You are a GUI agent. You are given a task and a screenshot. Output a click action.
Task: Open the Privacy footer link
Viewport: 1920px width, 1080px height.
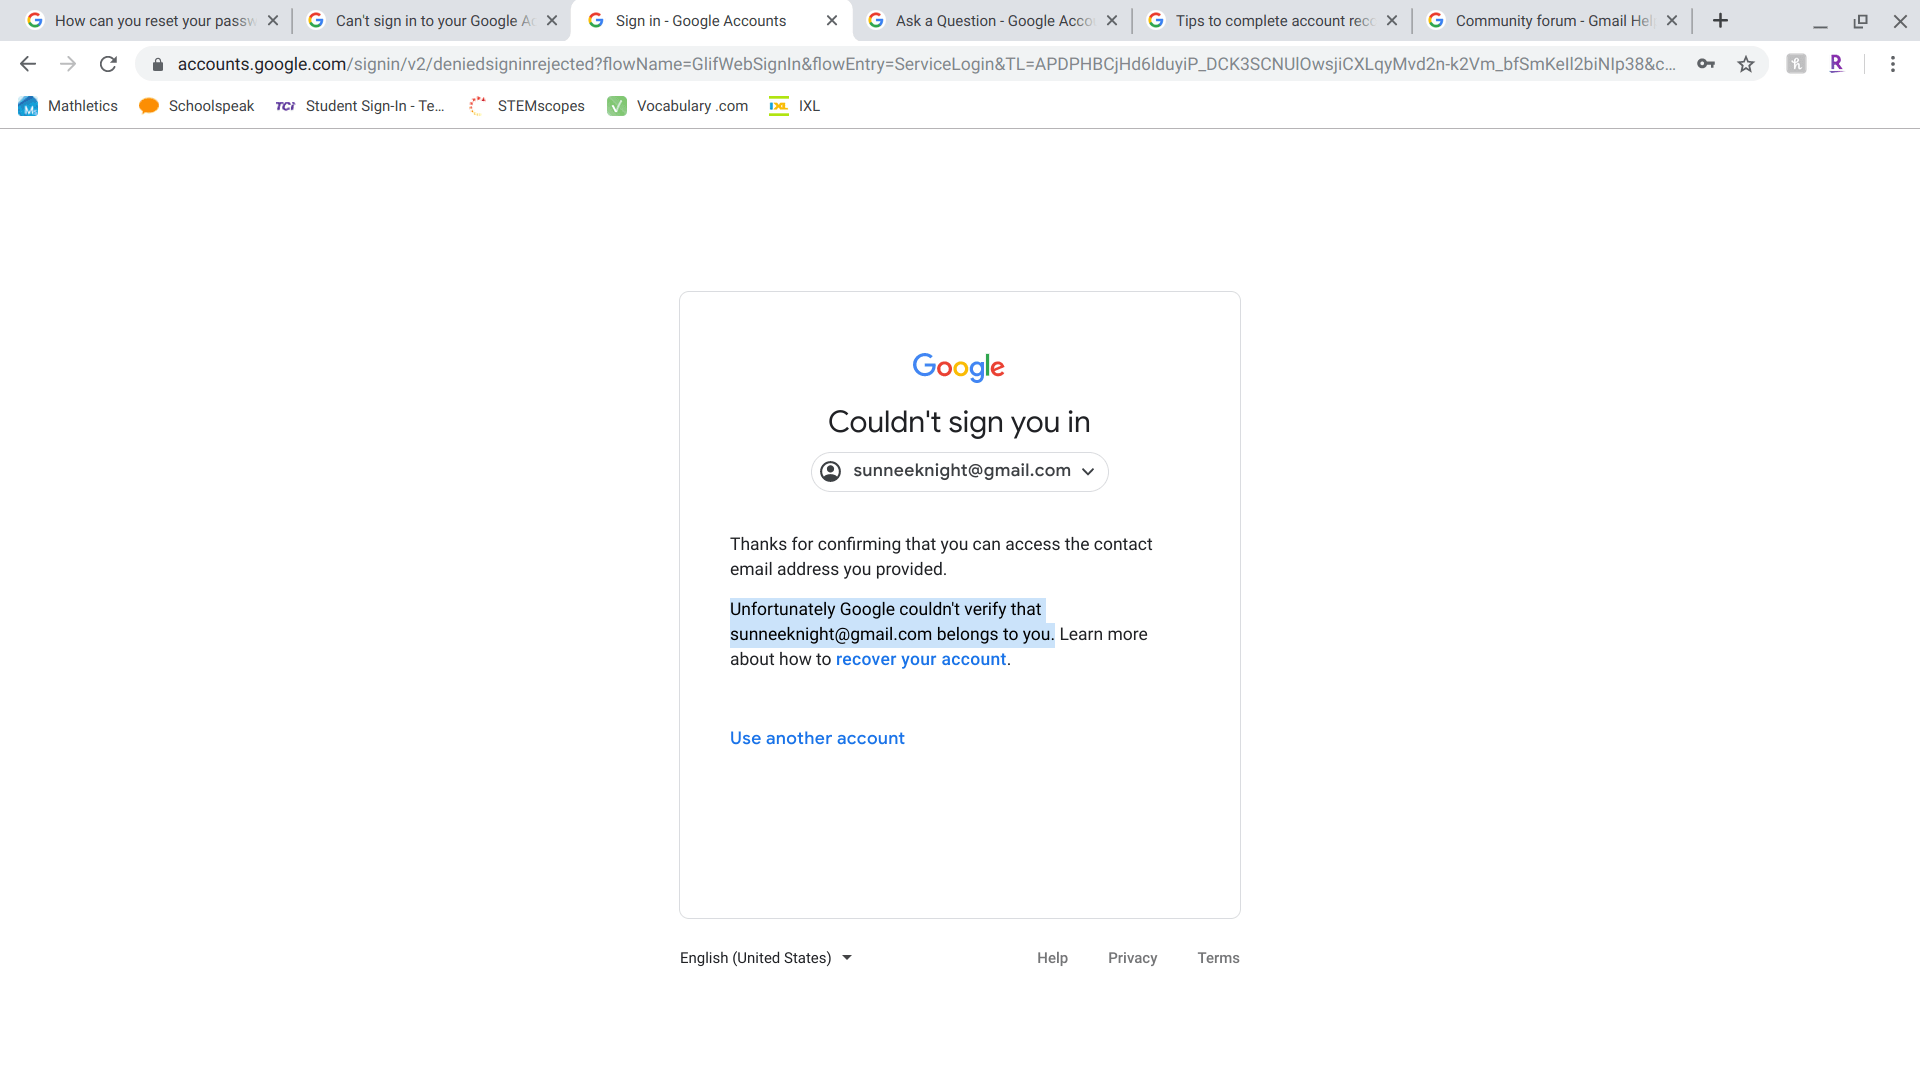click(1132, 958)
